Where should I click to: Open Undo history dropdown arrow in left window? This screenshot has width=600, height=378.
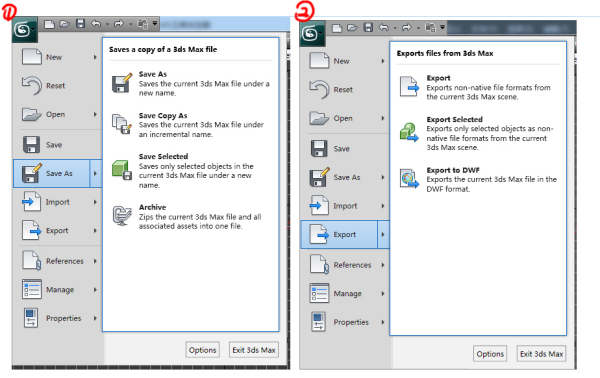[107, 24]
